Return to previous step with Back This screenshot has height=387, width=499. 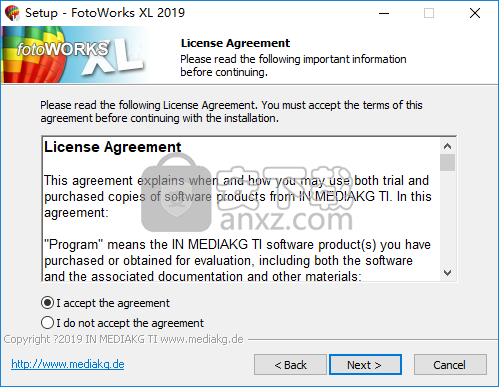pos(290,365)
